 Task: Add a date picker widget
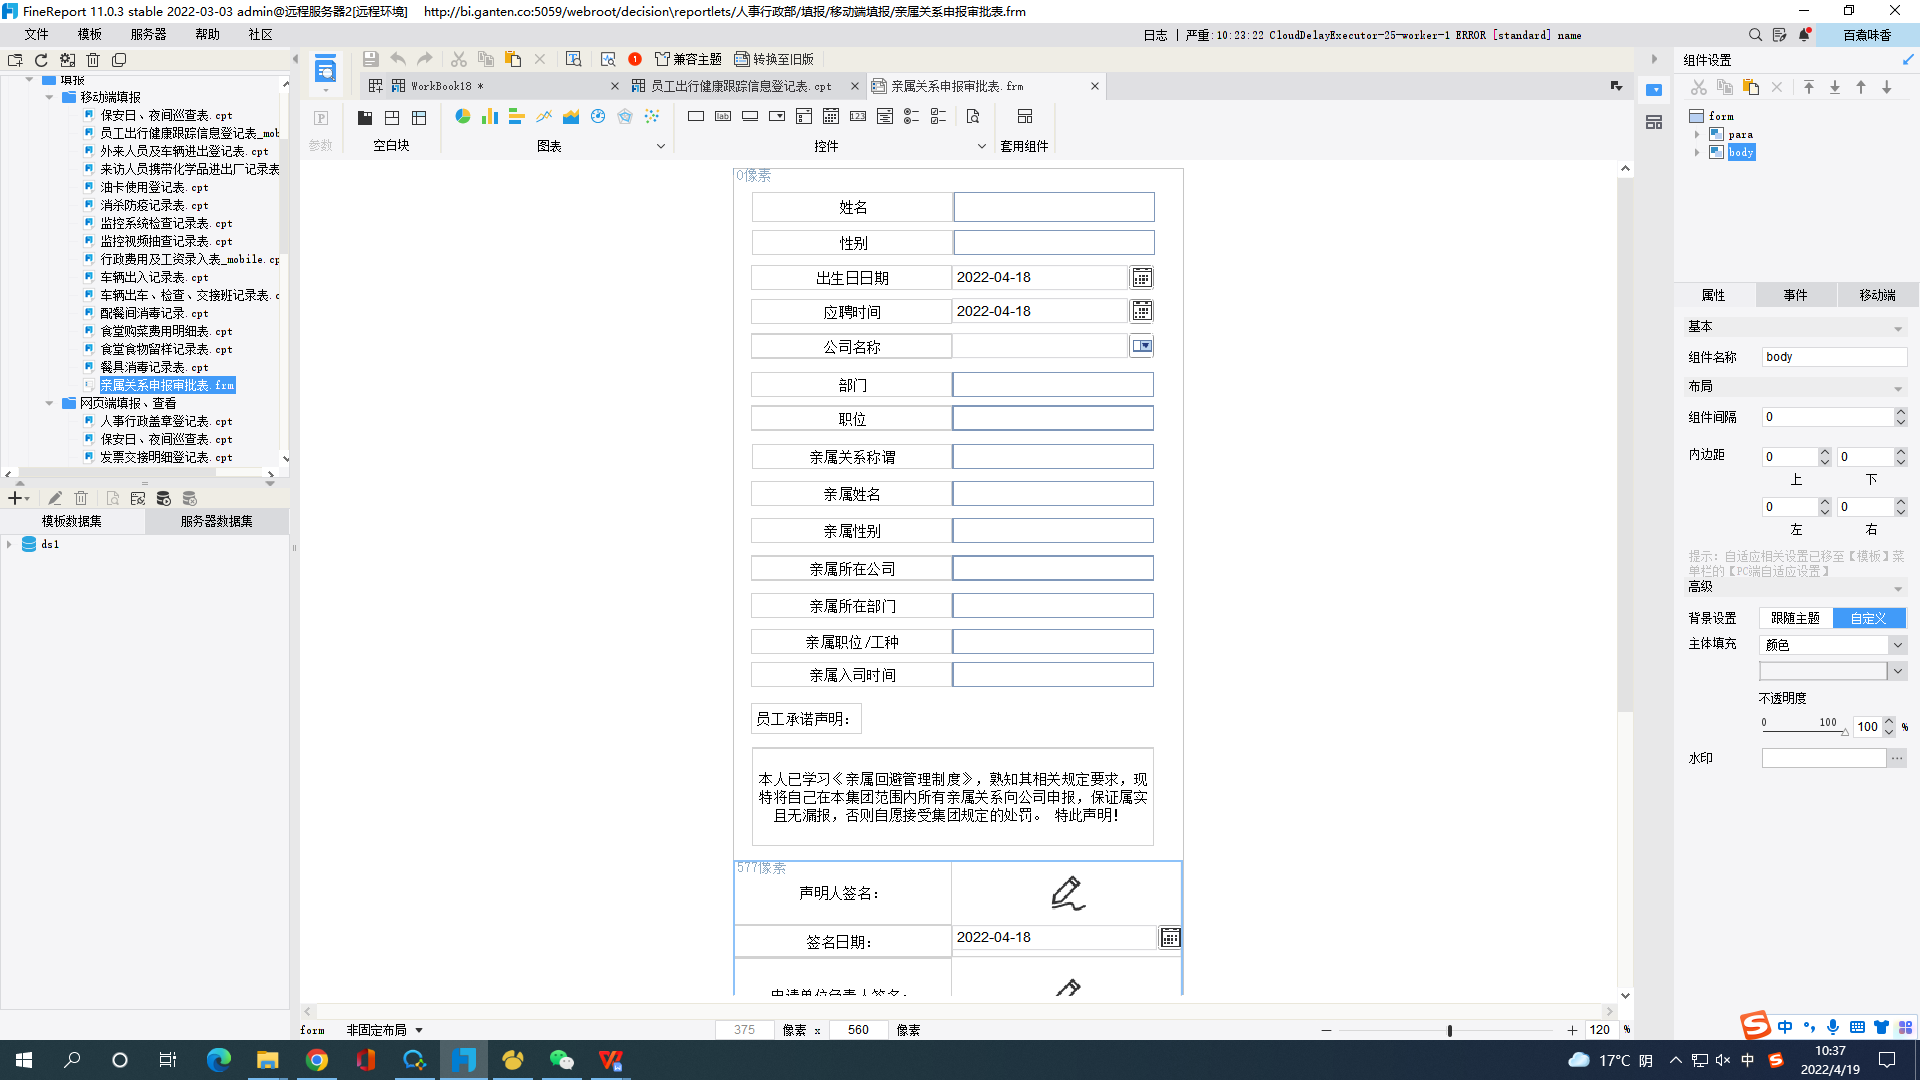click(x=831, y=117)
